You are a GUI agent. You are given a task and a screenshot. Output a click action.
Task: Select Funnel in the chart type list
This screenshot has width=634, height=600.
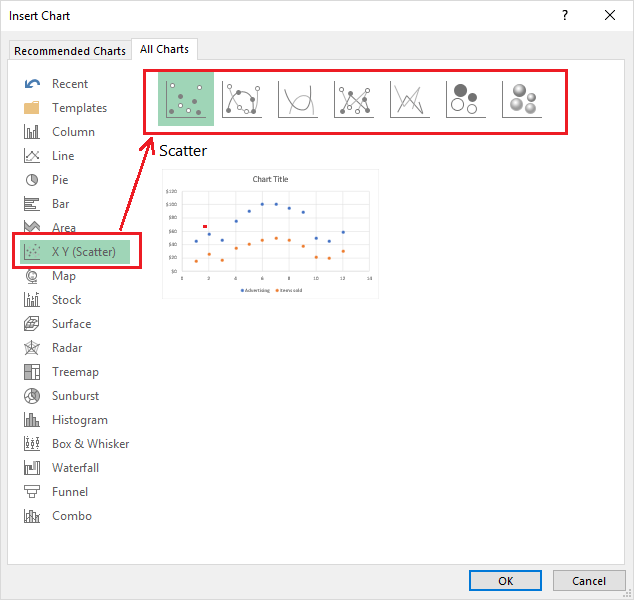[x=70, y=492]
